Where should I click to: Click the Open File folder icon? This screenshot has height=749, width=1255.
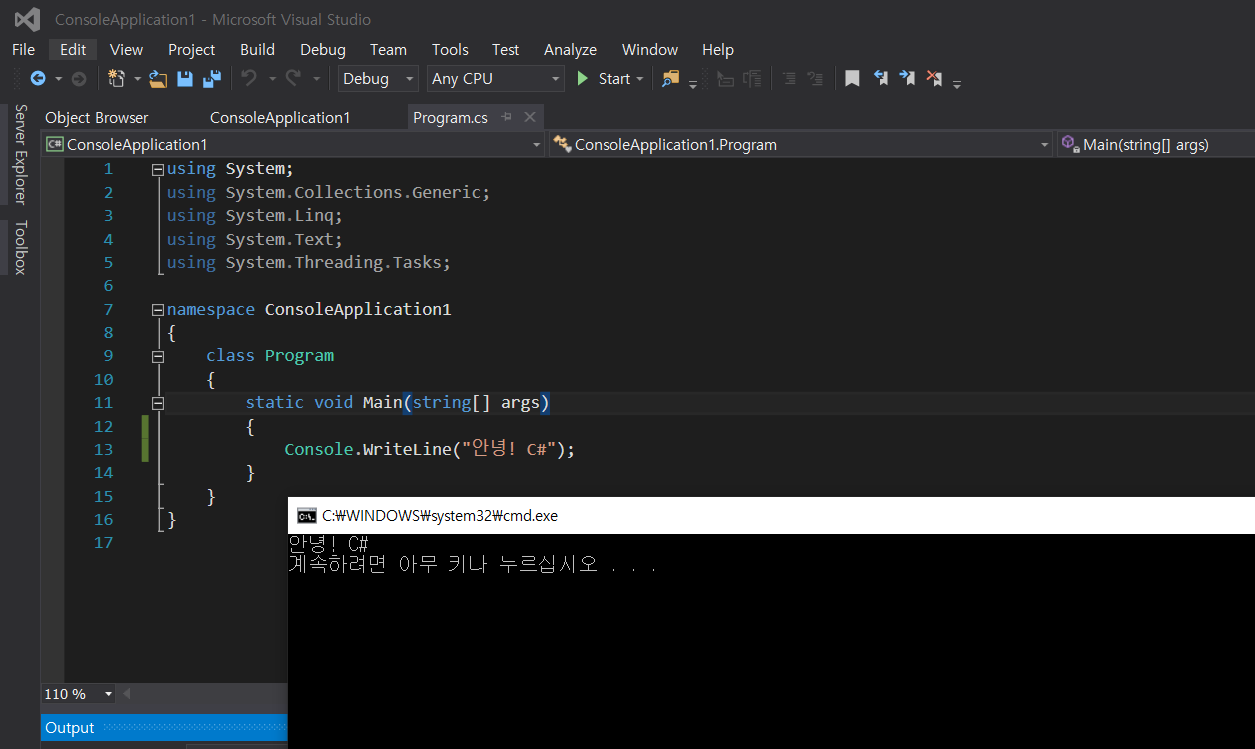158,78
